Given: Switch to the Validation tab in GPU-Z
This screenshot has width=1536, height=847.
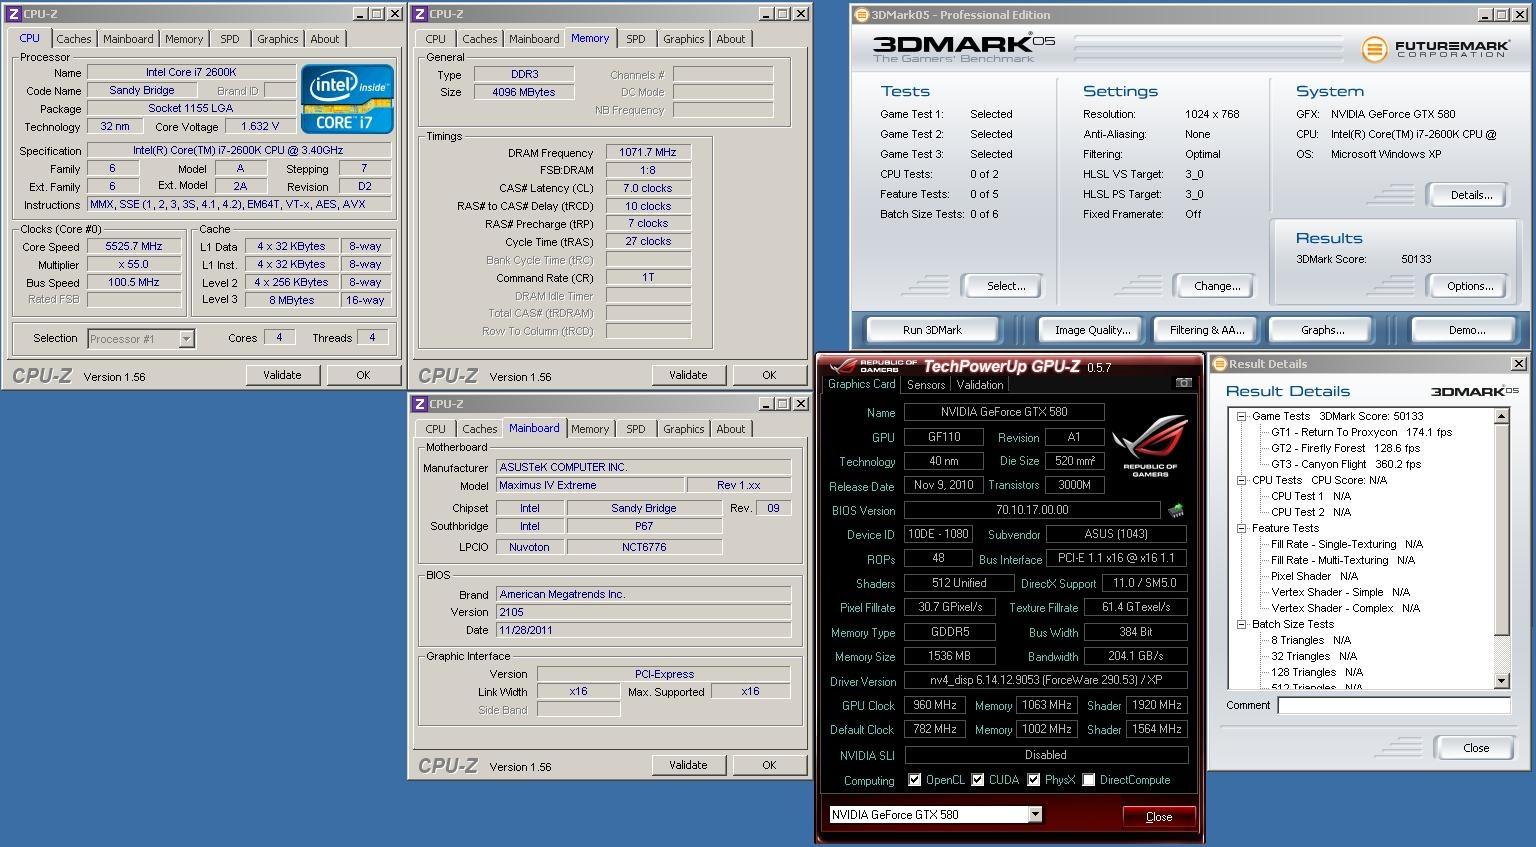Looking at the screenshot, I should [x=980, y=385].
